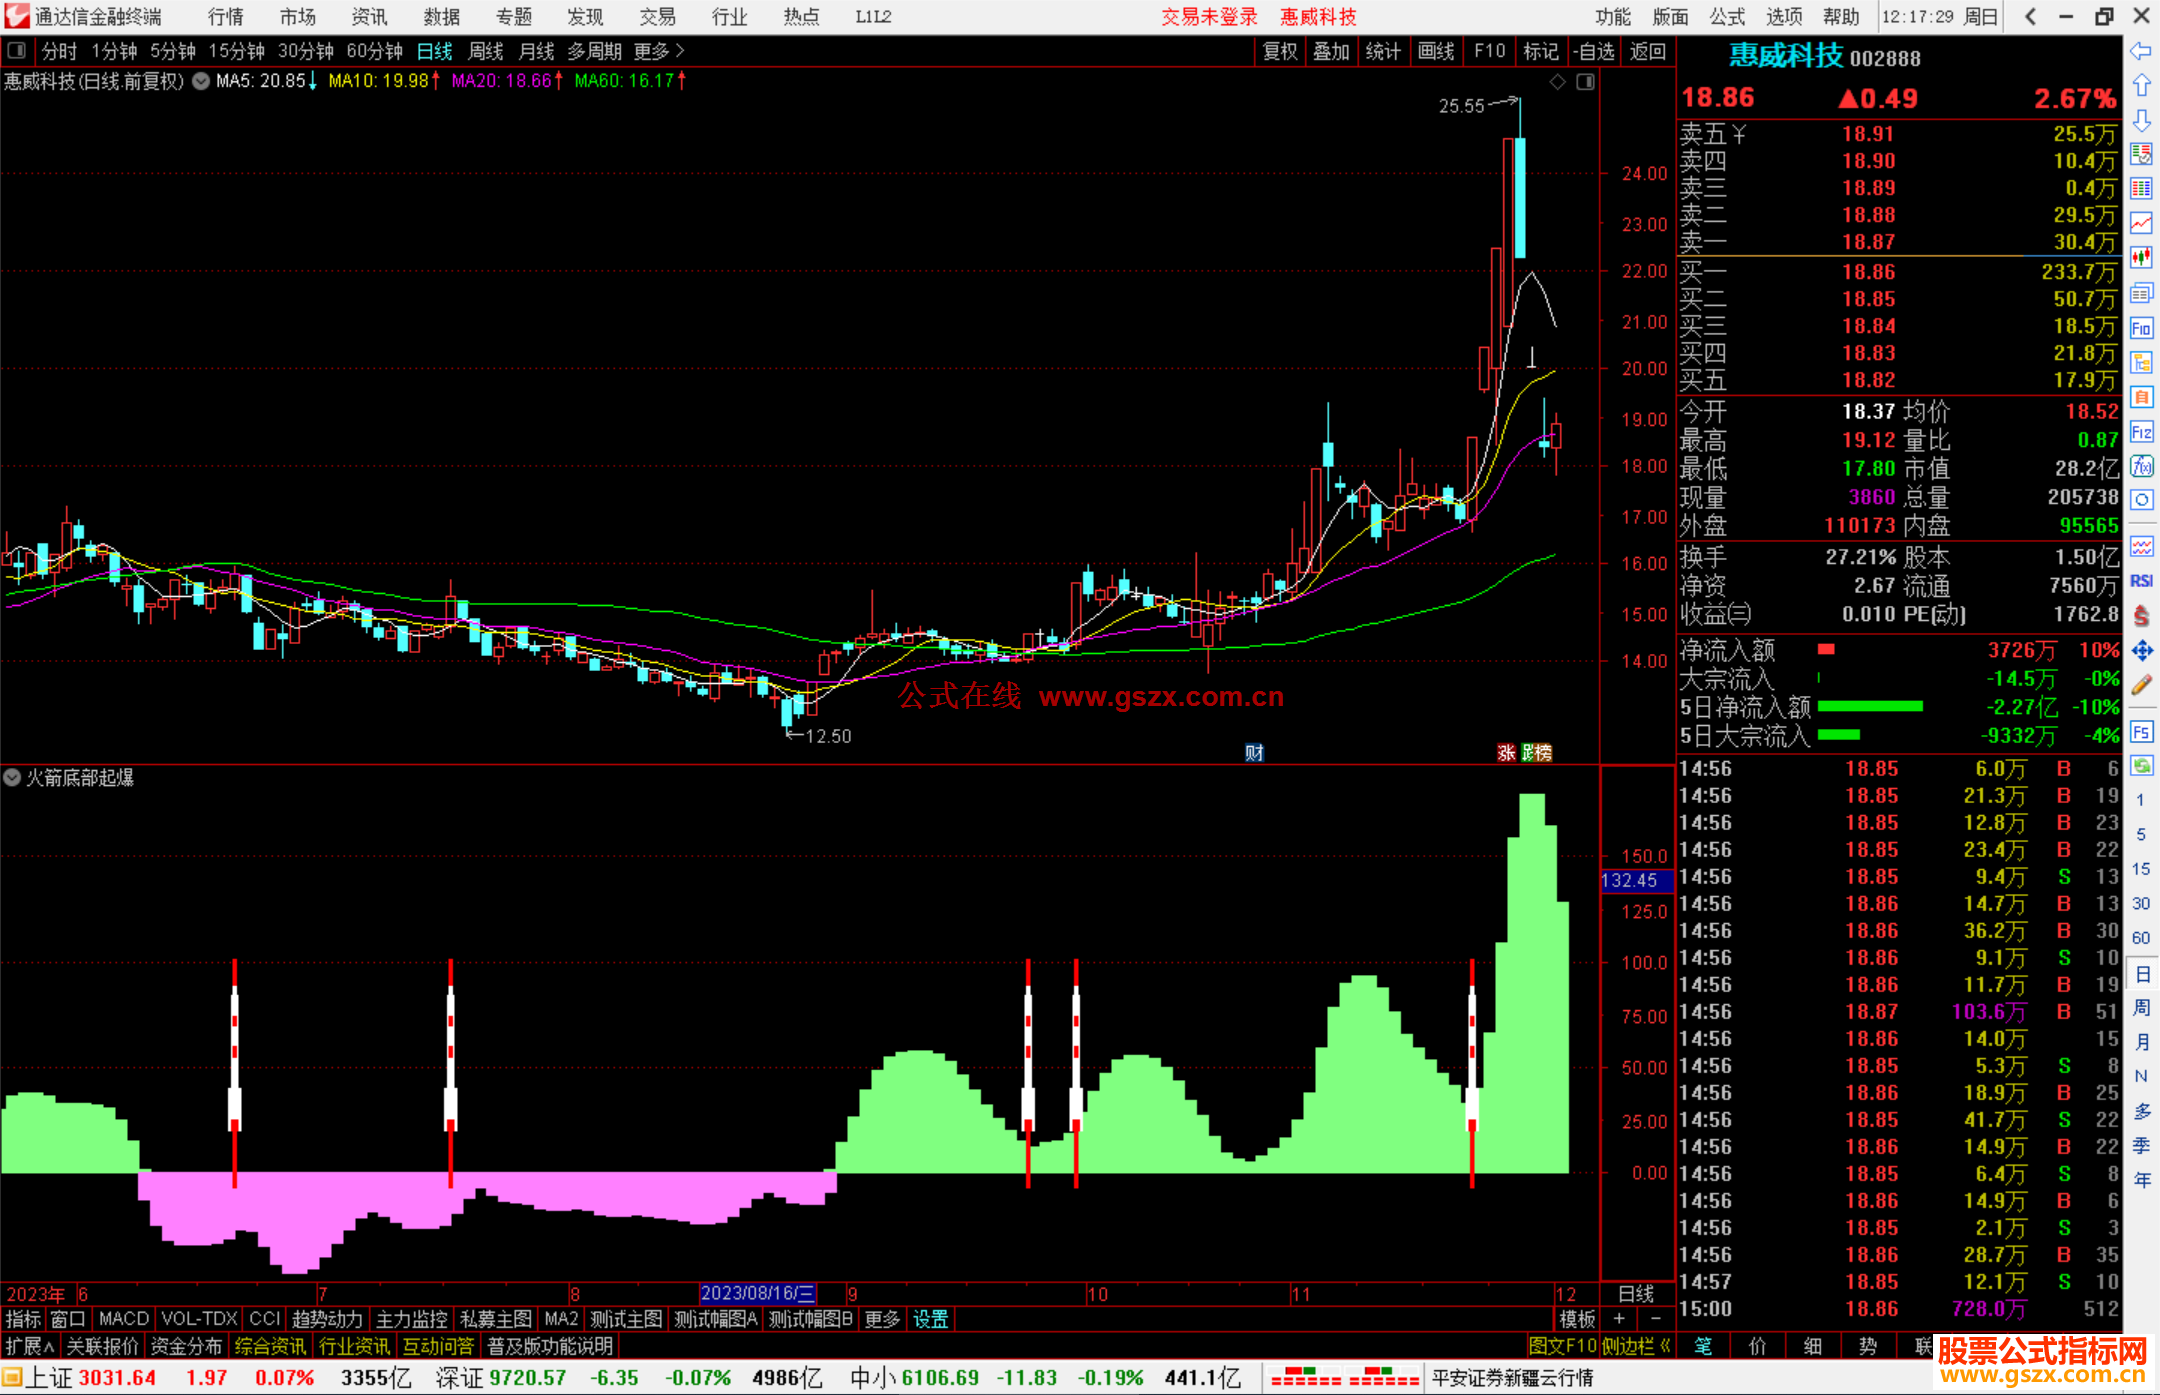Click the RSI indicator sidebar icon

click(2141, 581)
